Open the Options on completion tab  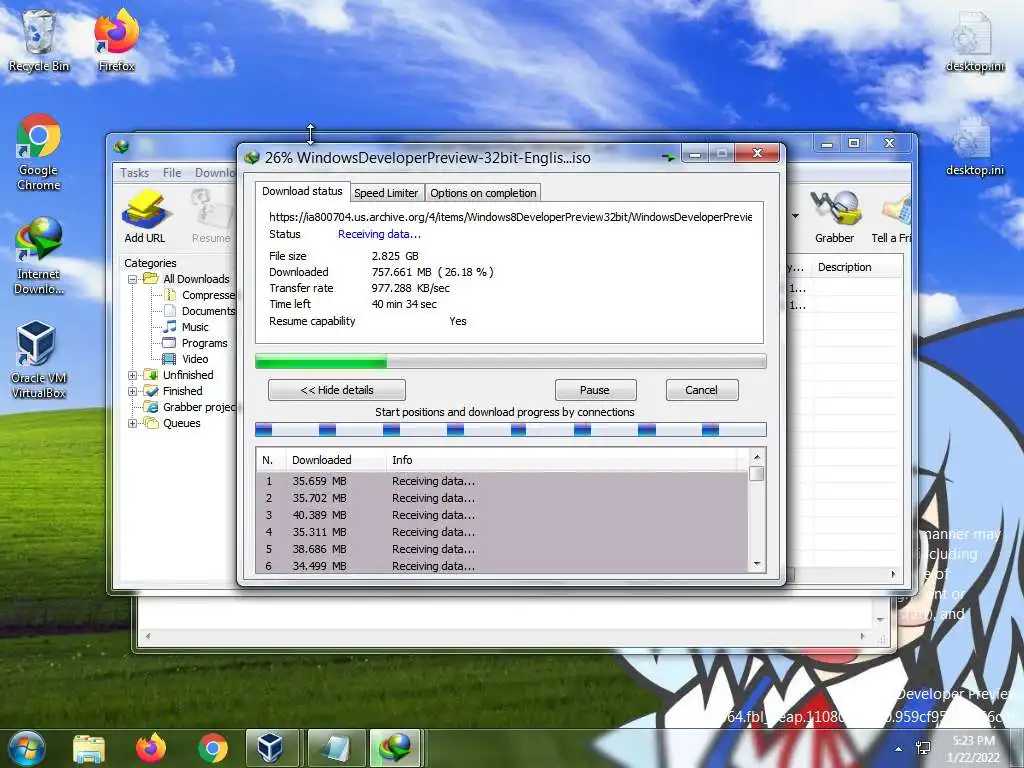pyautogui.click(x=483, y=193)
